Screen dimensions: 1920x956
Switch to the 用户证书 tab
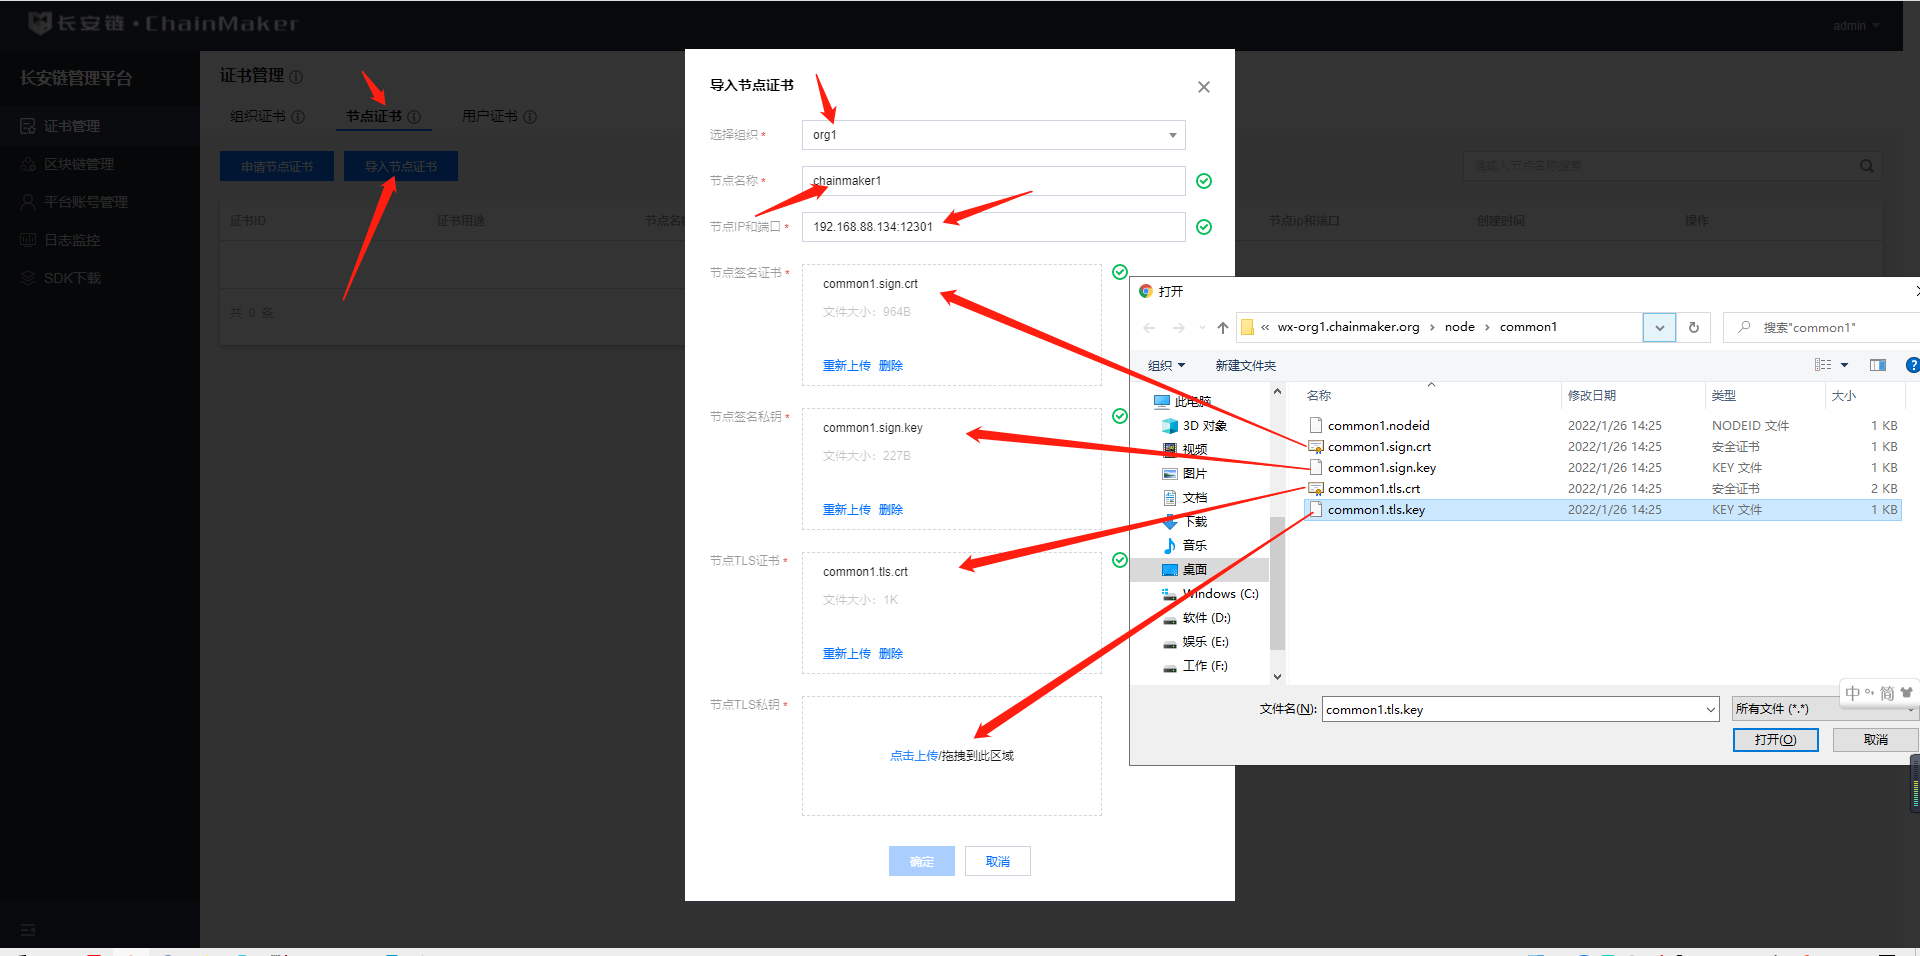490,116
